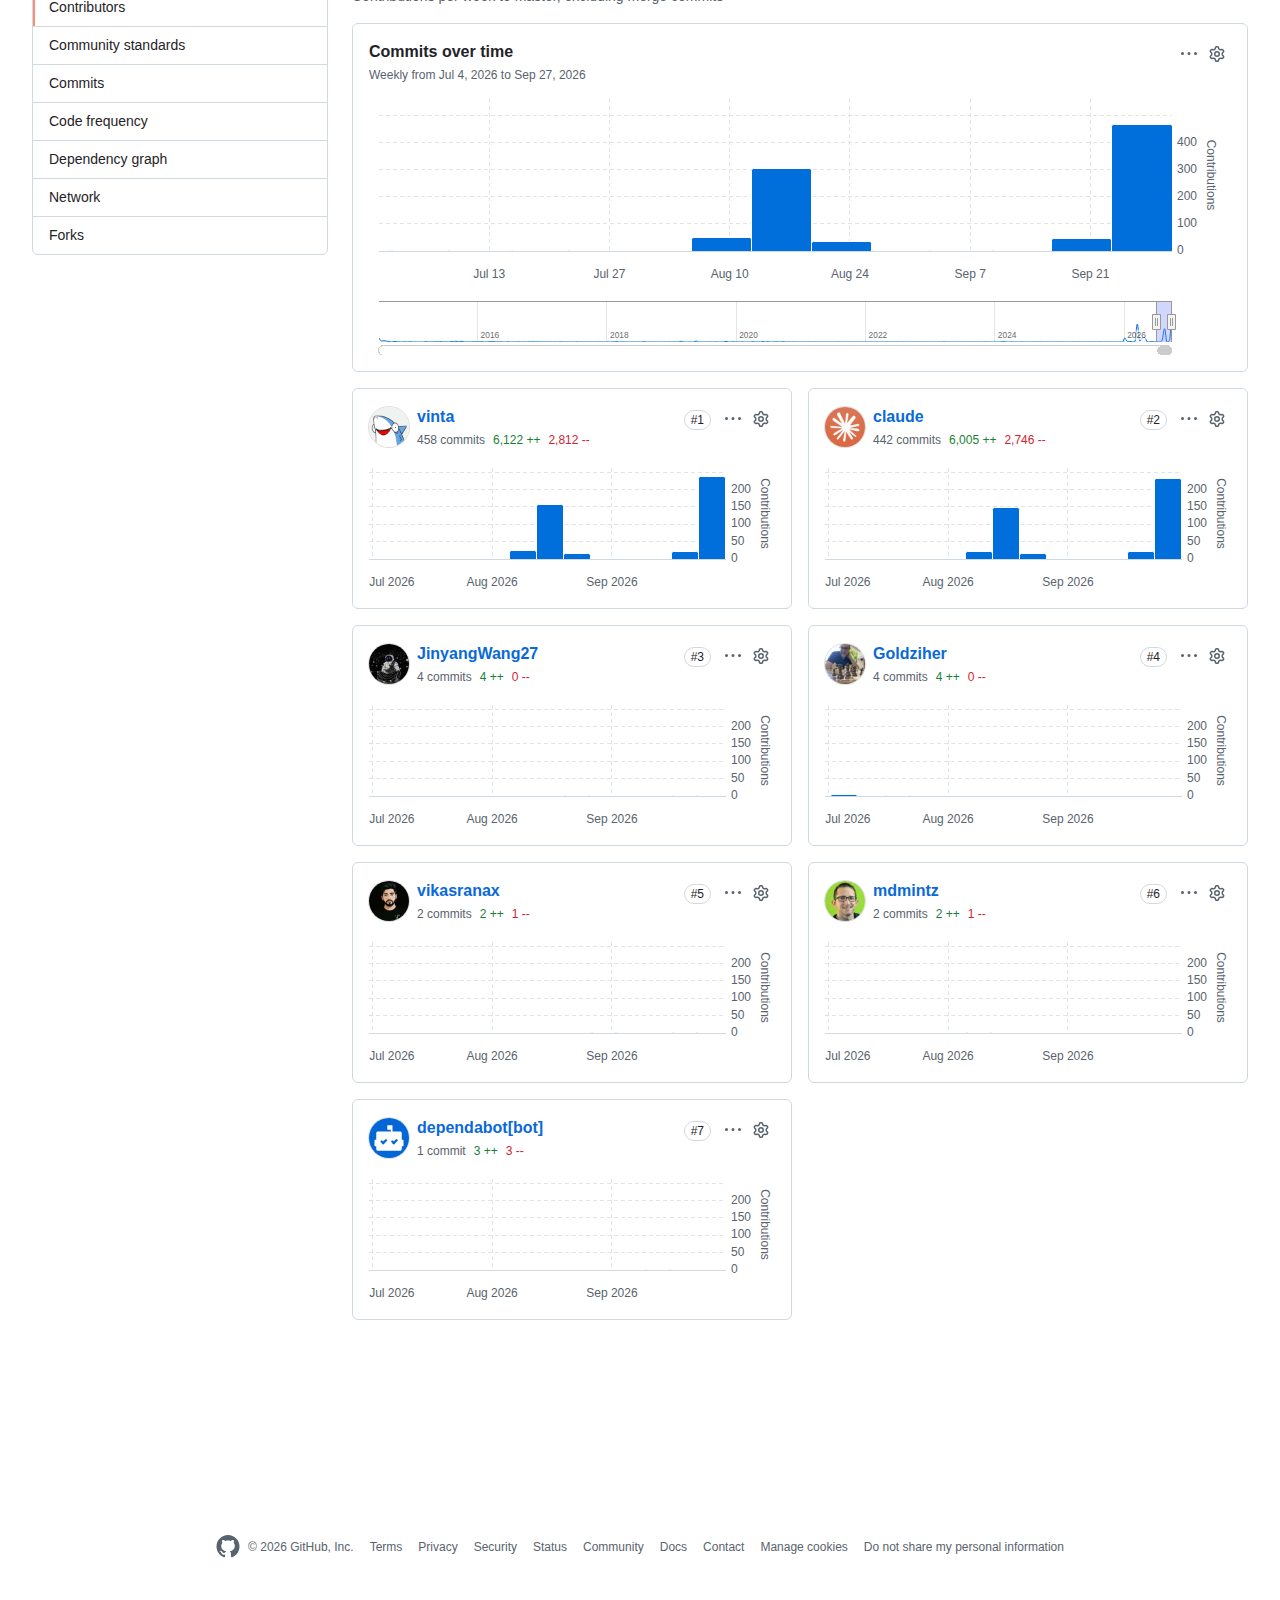Click claude's orange avatar icon

click(845, 427)
